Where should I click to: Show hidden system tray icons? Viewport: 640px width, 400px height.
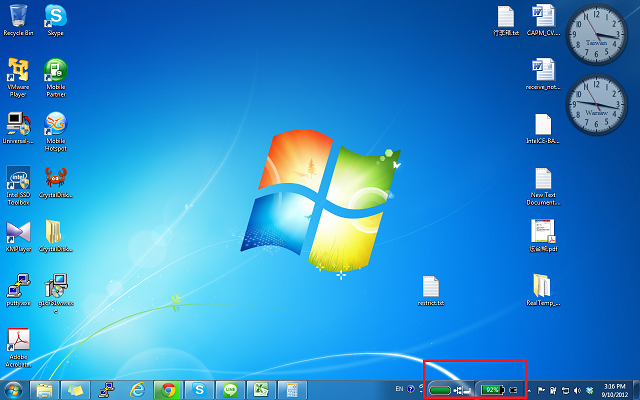click(x=530, y=391)
